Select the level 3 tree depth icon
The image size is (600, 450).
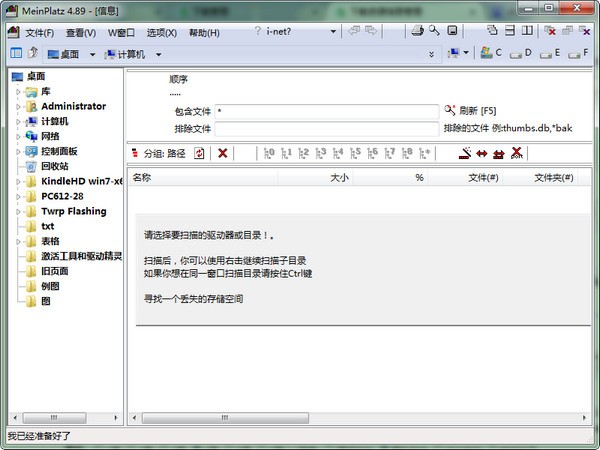tap(321, 153)
